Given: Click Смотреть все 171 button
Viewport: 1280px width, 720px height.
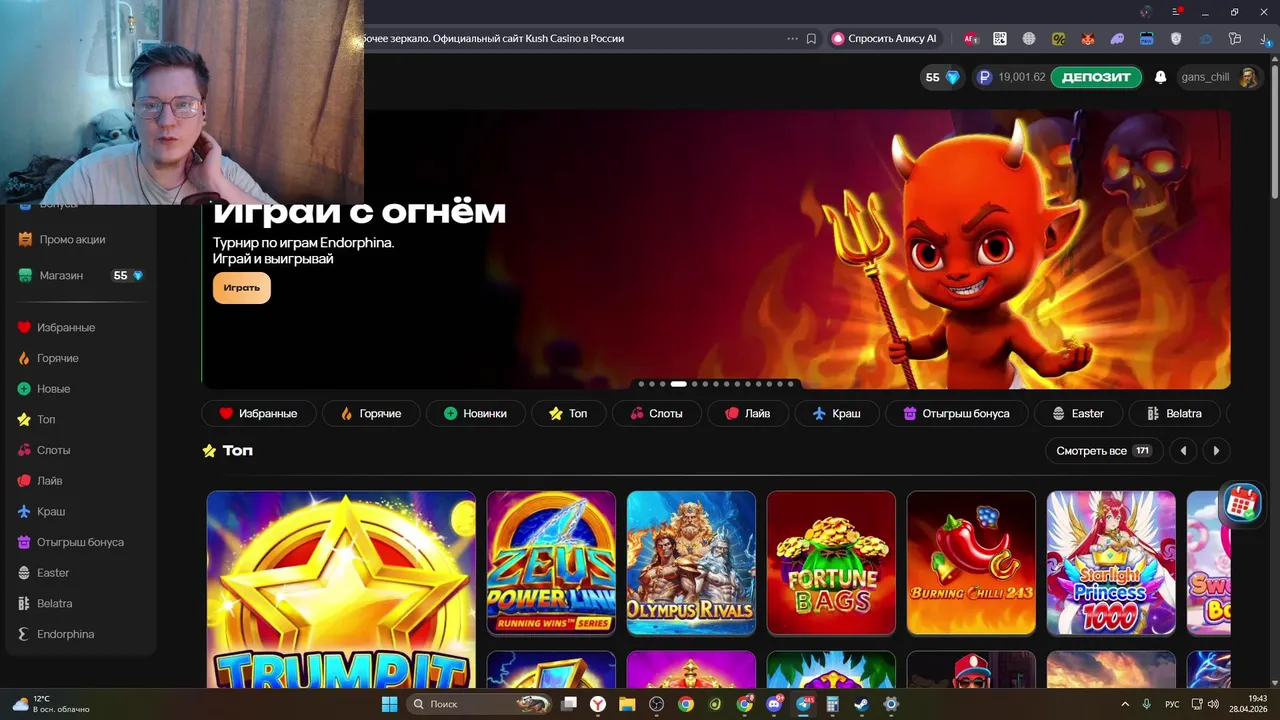Looking at the screenshot, I should (x=1104, y=451).
